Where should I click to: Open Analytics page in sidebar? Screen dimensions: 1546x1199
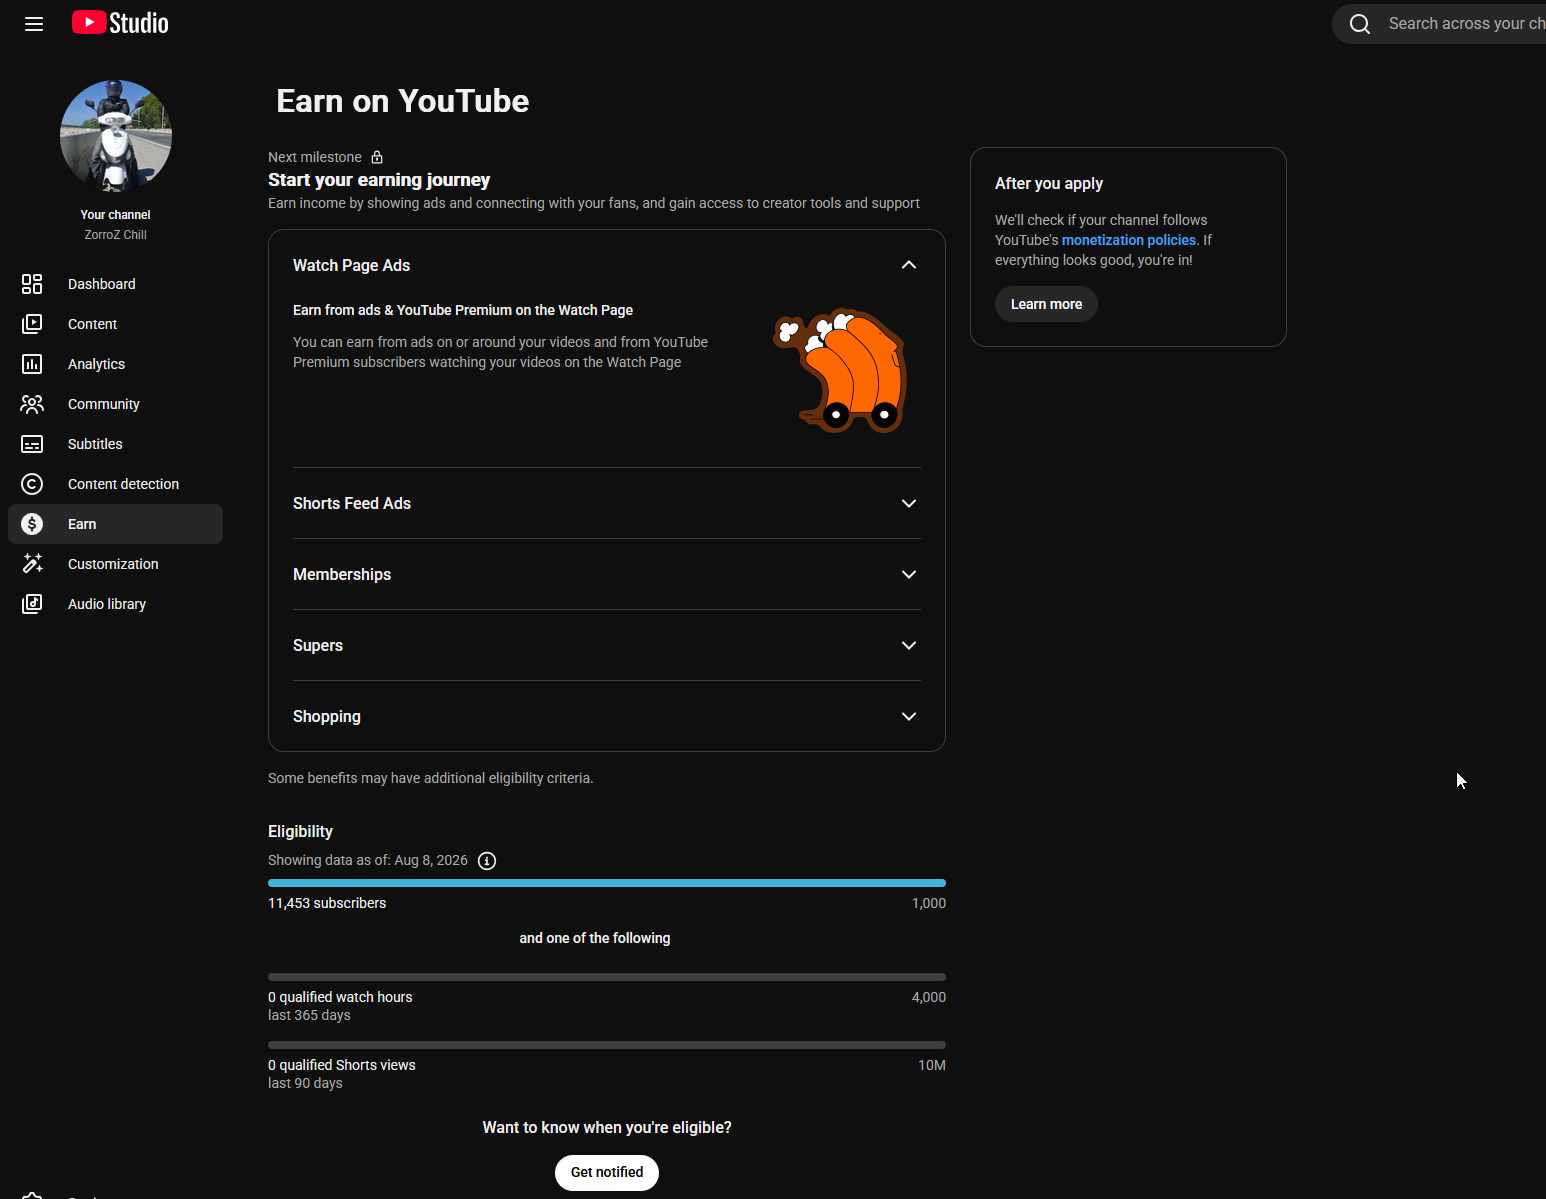[115, 364]
